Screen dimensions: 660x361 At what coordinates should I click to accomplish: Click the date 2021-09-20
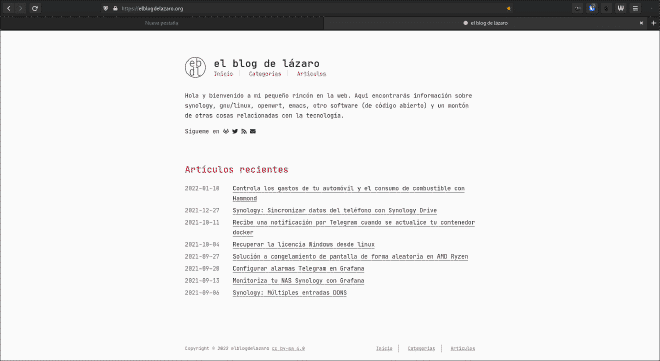202,268
